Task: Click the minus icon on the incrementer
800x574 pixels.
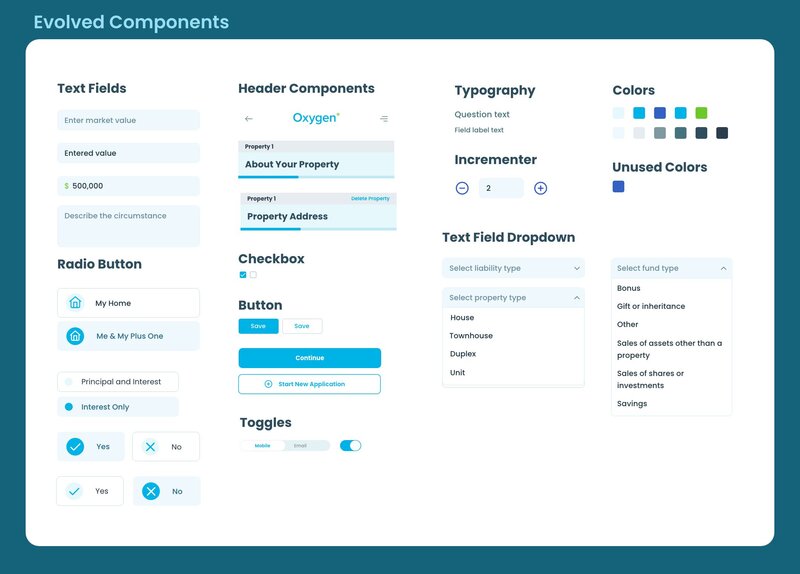Action: [x=462, y=188]
